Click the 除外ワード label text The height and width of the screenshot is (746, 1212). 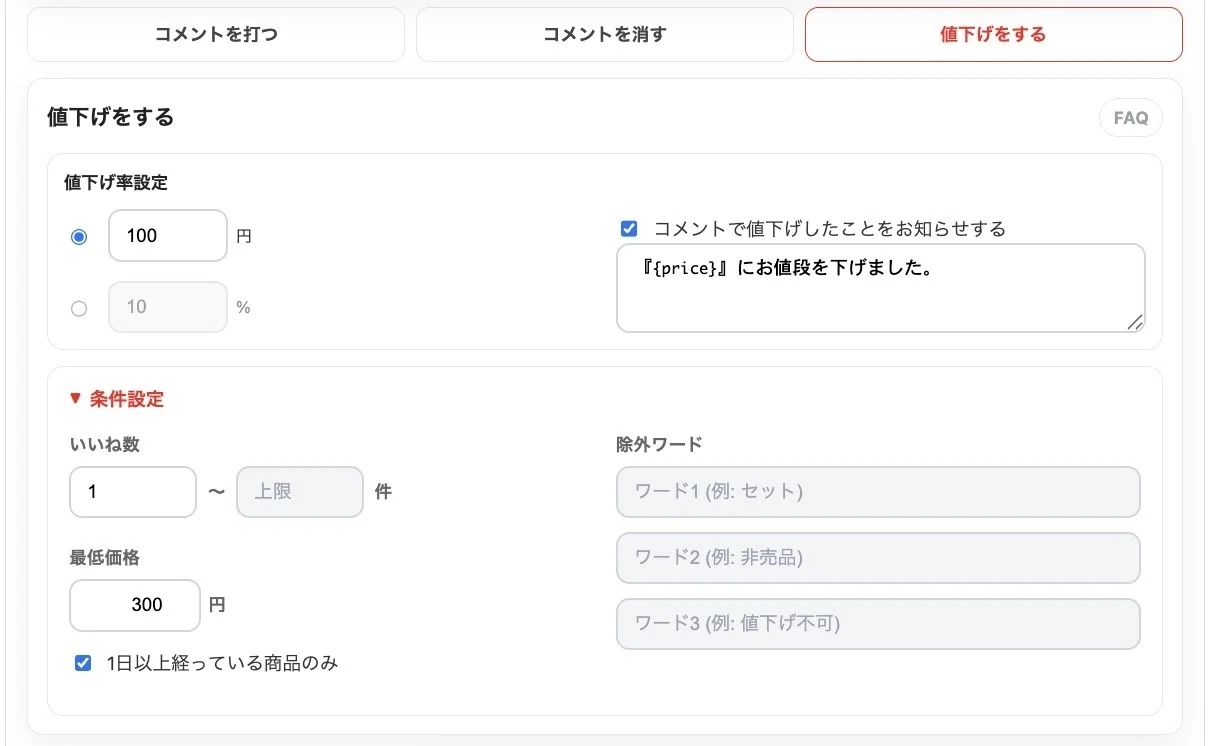tap(660, 445)
